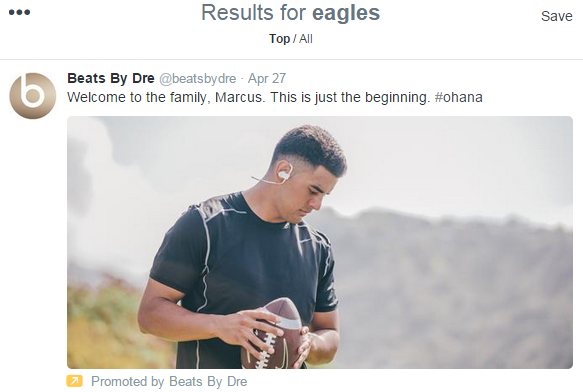Open the #ohana hashtag
Viewport: 583px width, 392px height.
(458, 97)
